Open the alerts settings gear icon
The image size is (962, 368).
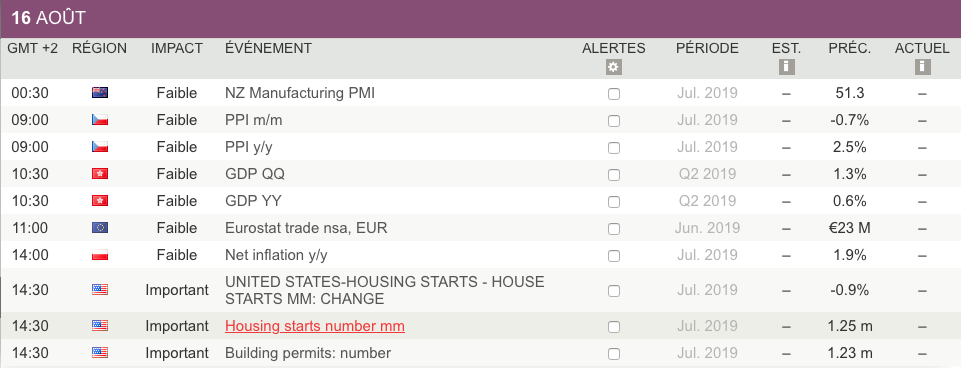coord(614,67)
